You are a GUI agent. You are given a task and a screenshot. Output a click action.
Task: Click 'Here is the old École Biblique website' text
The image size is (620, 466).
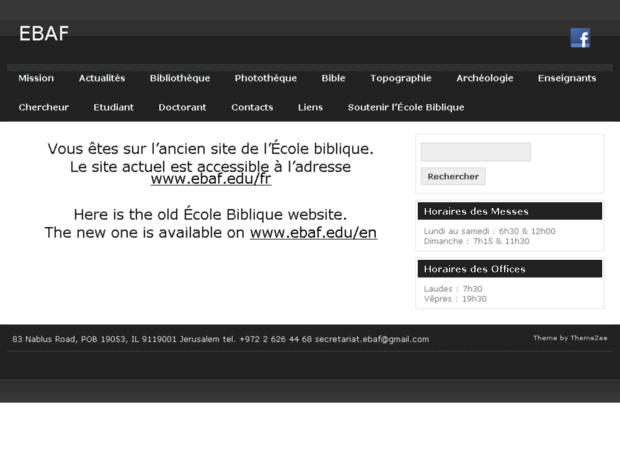pos(210,214)
